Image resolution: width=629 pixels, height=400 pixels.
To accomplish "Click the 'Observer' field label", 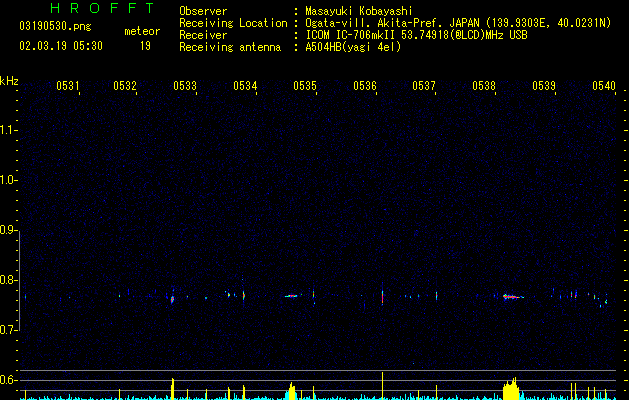I will (203, 11).
